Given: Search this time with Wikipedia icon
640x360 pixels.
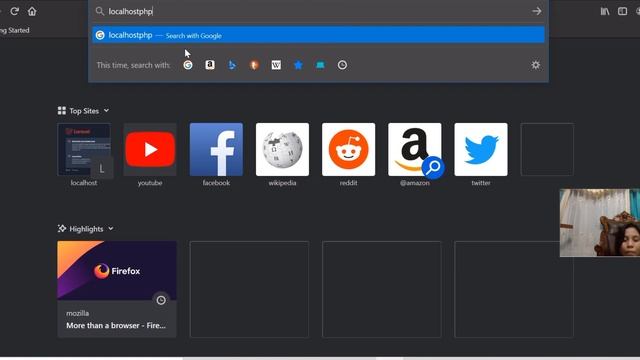Looking at the screenshot, I should 276,65.
